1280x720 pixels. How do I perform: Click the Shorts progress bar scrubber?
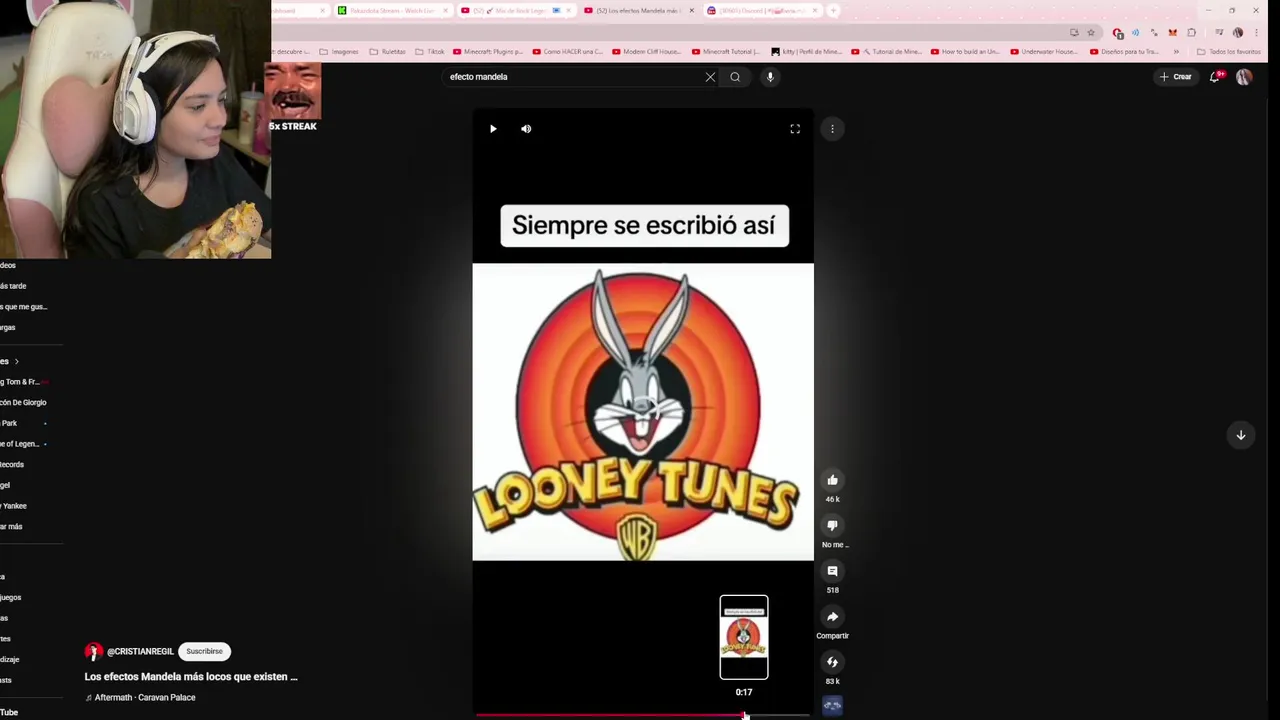pyautogui.click(x=744, y=715)
